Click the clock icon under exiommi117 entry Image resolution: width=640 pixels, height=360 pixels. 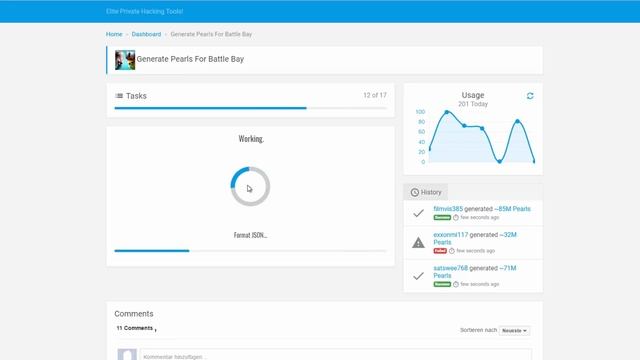point(451,251)
